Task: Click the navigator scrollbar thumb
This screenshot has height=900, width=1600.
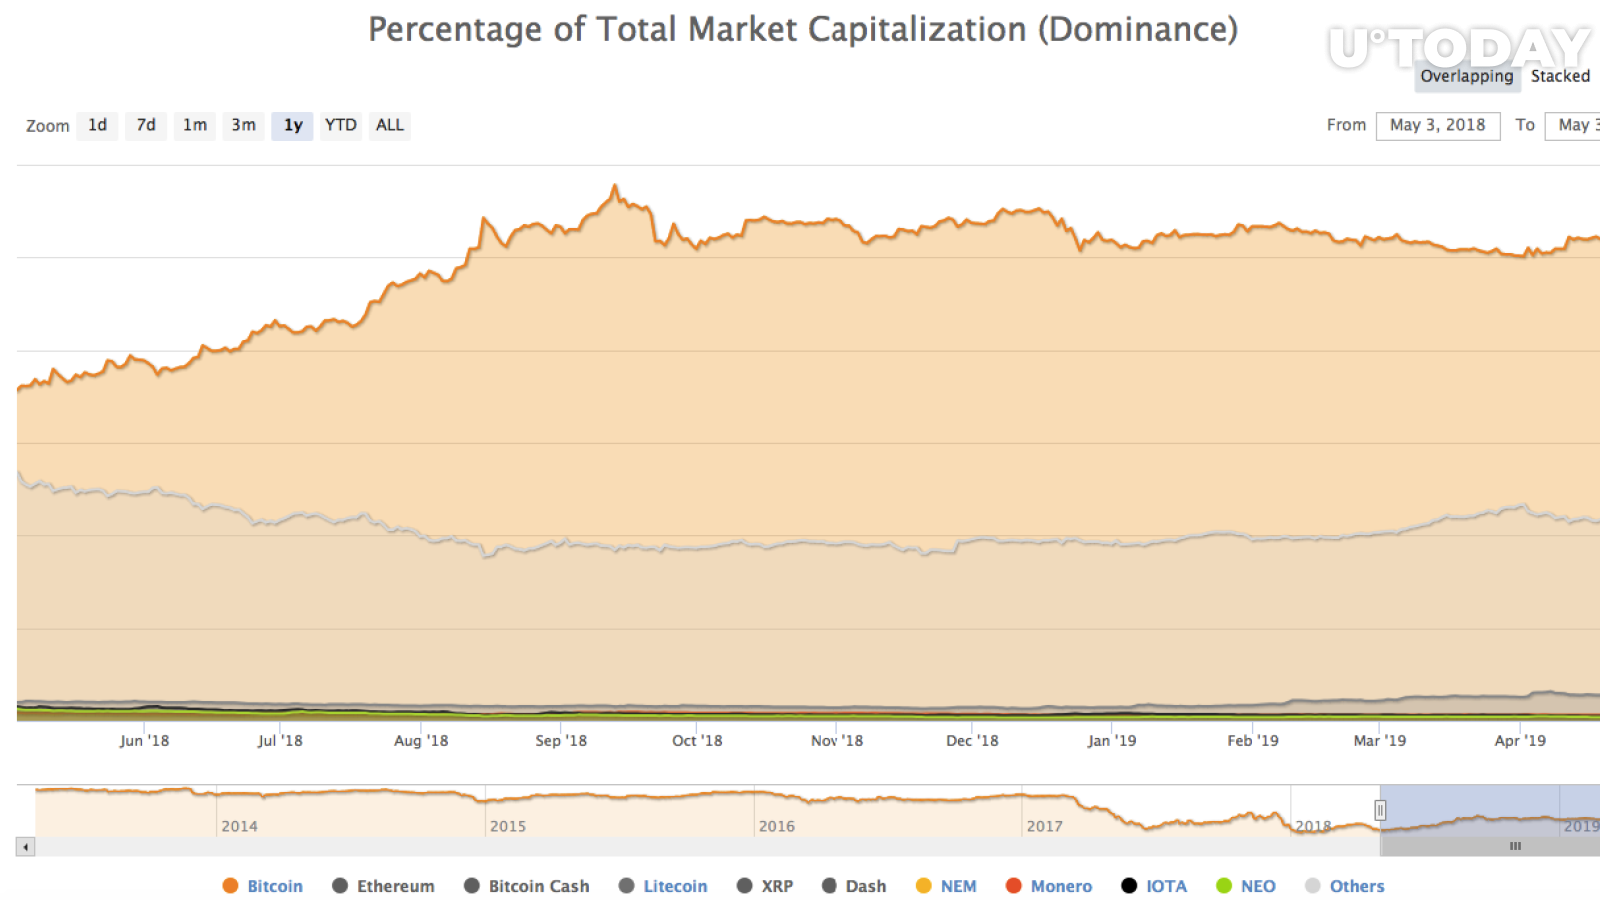Action: tap(1490, 846)
